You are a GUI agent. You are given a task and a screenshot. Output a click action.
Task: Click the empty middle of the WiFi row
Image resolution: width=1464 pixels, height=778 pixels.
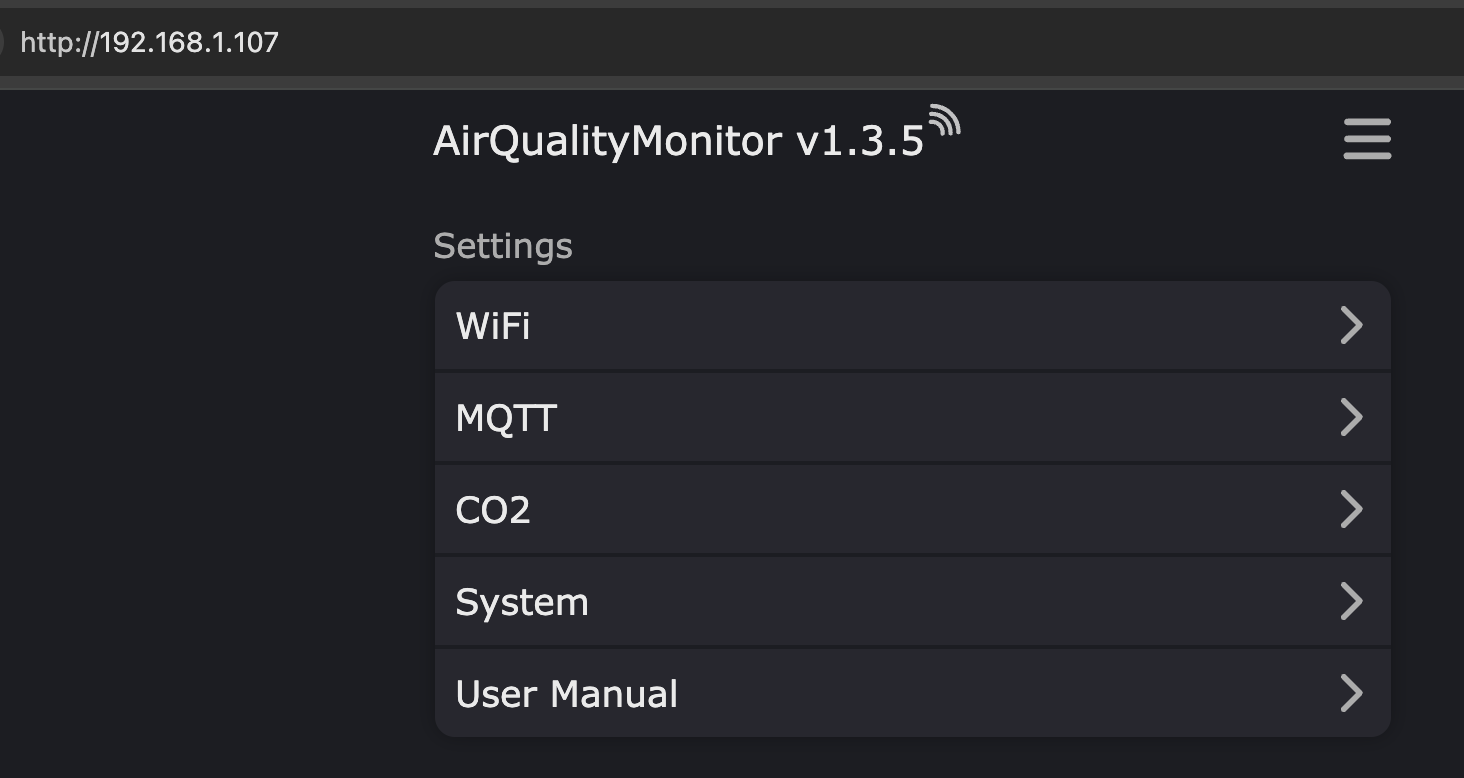pos(900,326)
